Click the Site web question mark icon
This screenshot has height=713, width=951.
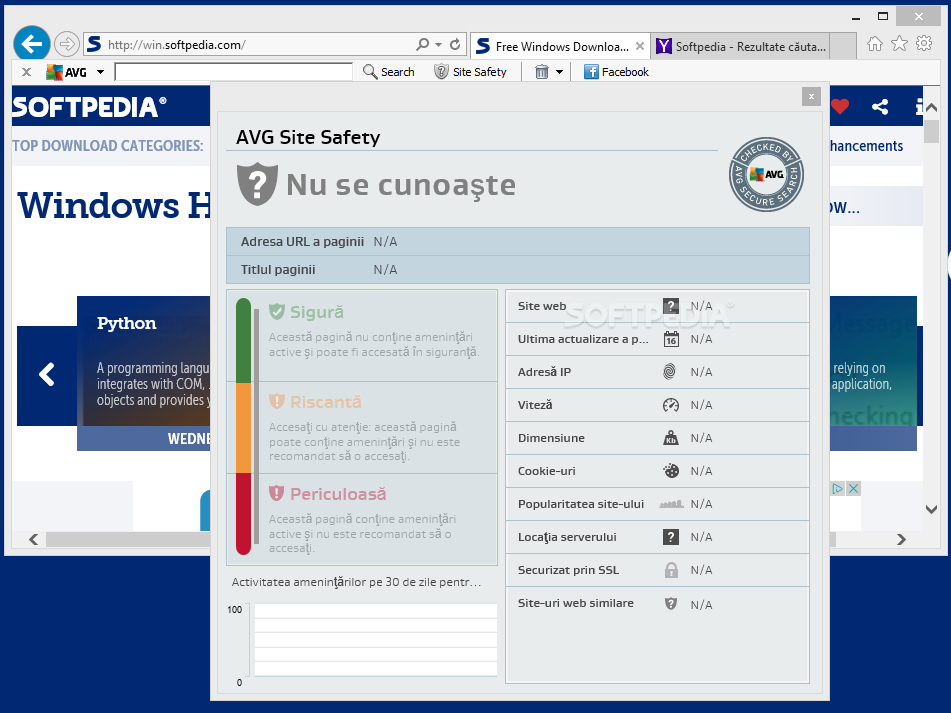pos(671,306)
